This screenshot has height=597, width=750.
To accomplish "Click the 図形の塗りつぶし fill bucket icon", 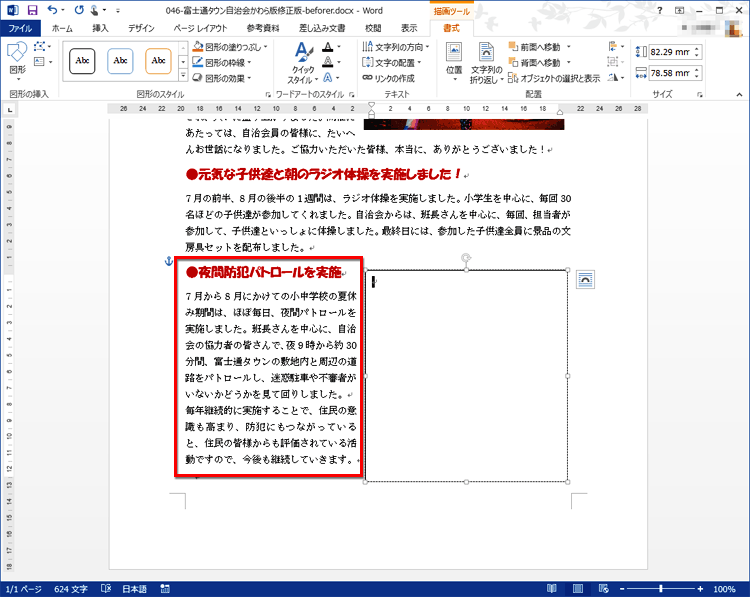I will click(x=198, y=46).
